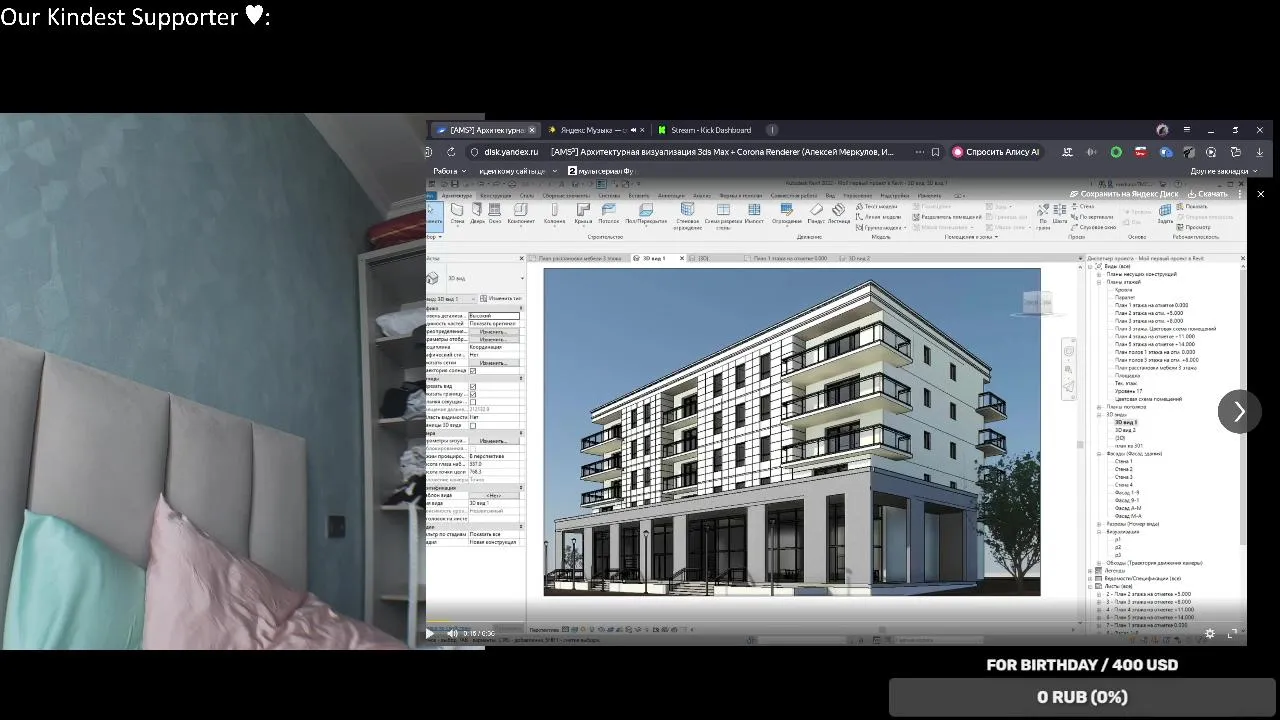This screenshot has height=720, width=1280.
Task: Toggle the Показать границу обрезки checkbox
Action: point(473,394)
